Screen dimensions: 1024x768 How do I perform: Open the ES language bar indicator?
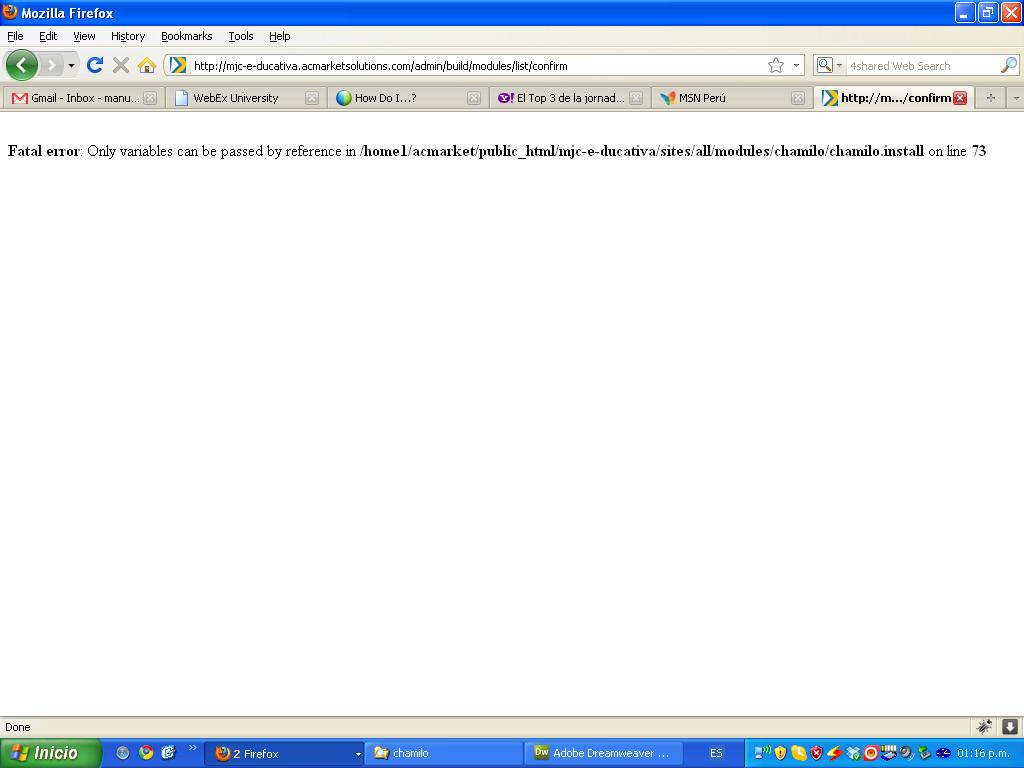715,753
